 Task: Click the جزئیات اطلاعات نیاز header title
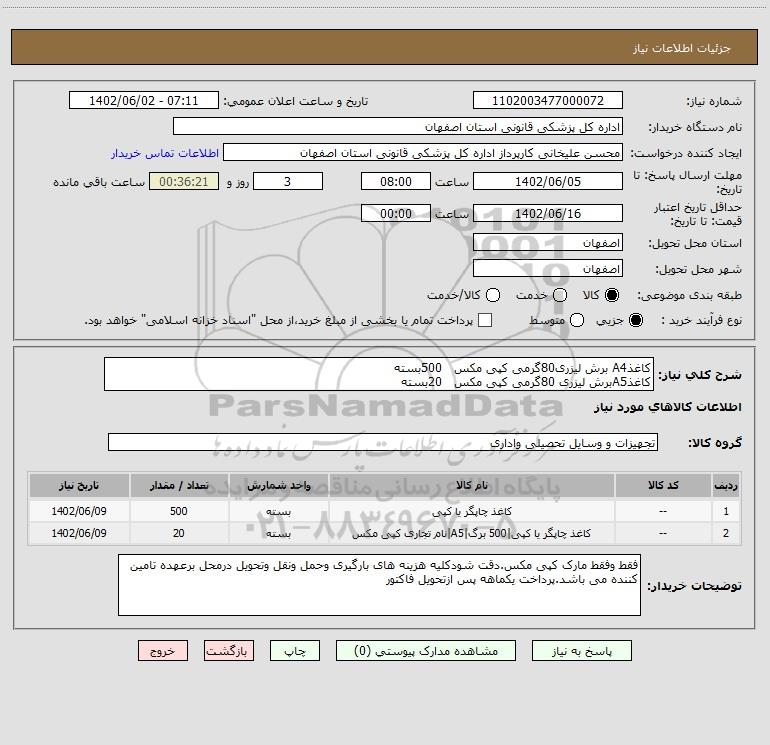(682, 48)
